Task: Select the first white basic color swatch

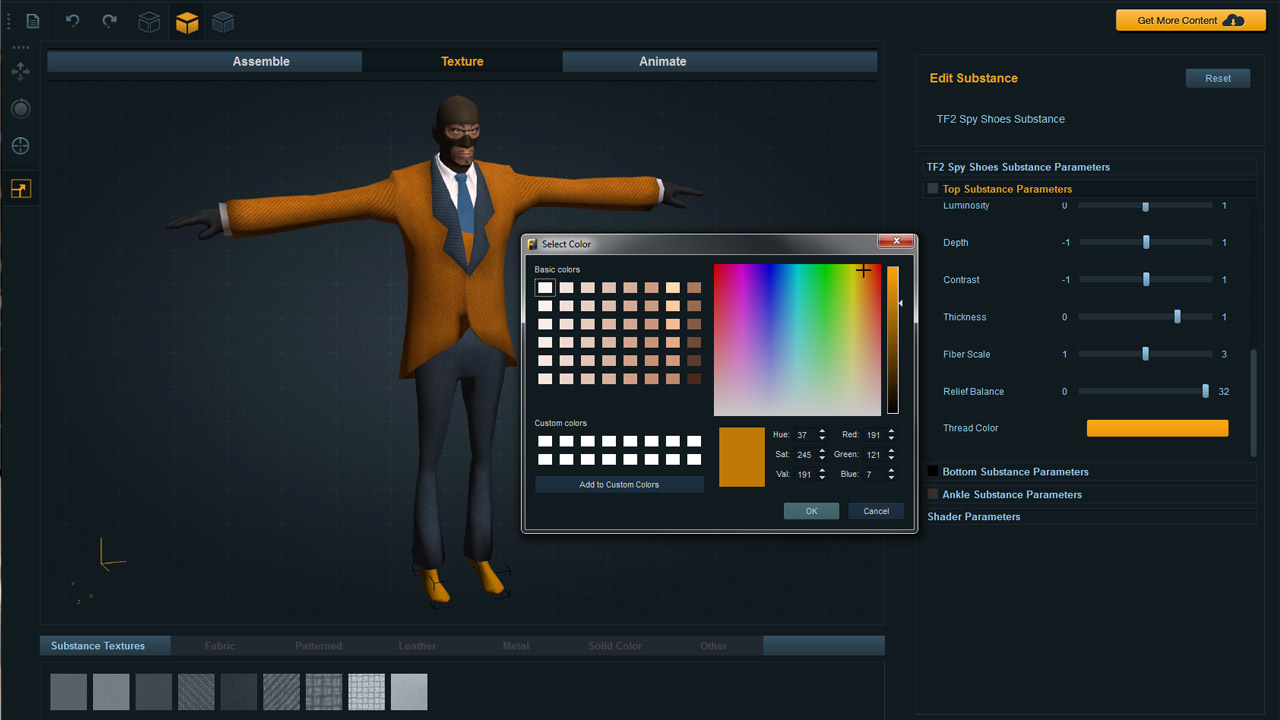Action: click(x=545, y=288)
